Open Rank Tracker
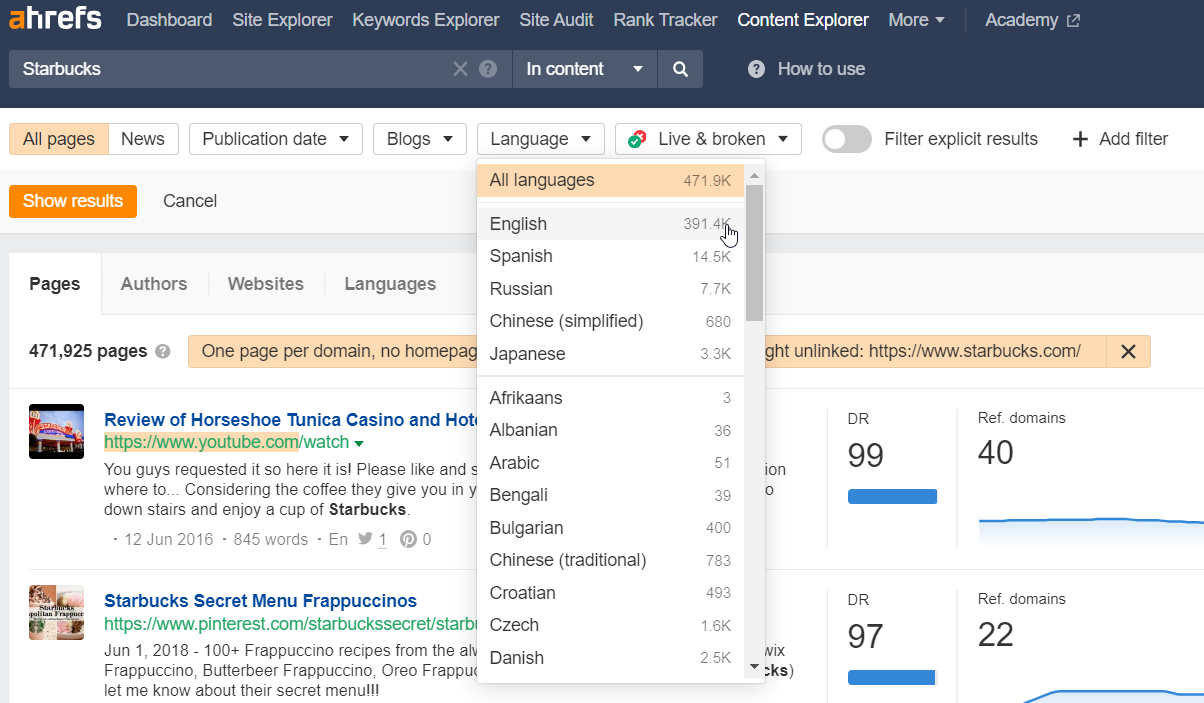The width and height of the screenshot is (1204, 703). coord(665,20)
